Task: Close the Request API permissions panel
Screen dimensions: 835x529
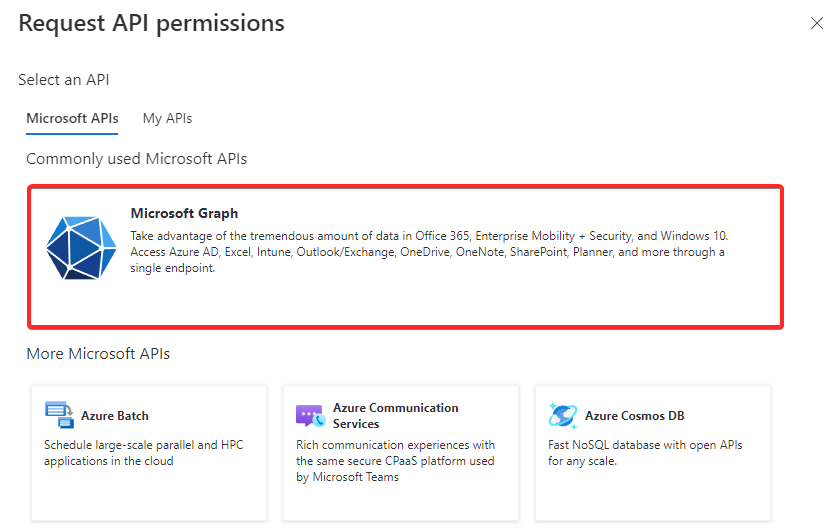Action: [816, 23]
